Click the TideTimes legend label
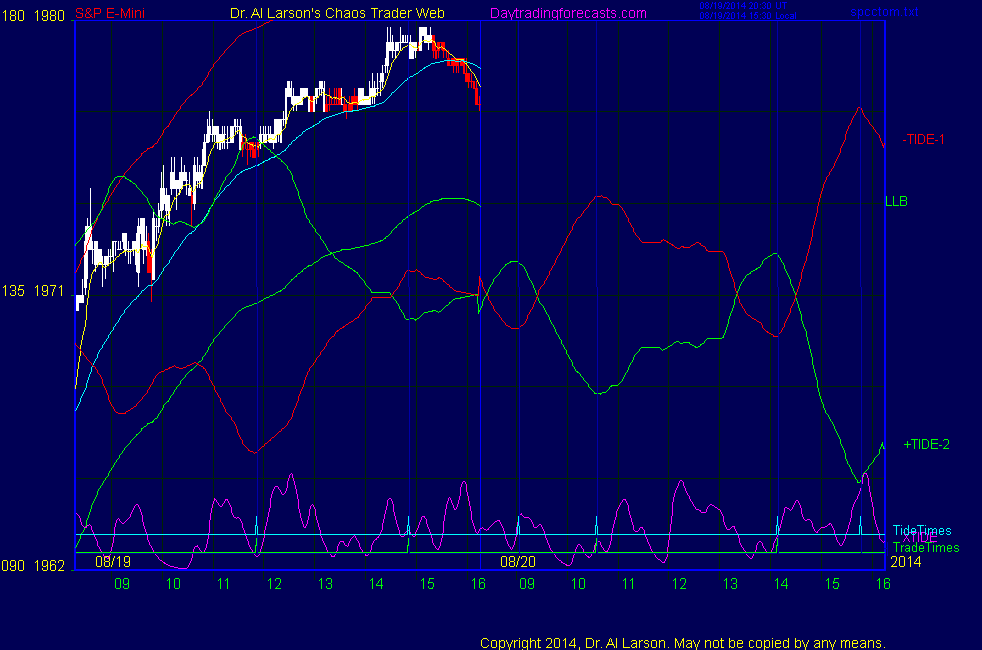The width and height of the screenshot is (982, 650). coord(921,530)
